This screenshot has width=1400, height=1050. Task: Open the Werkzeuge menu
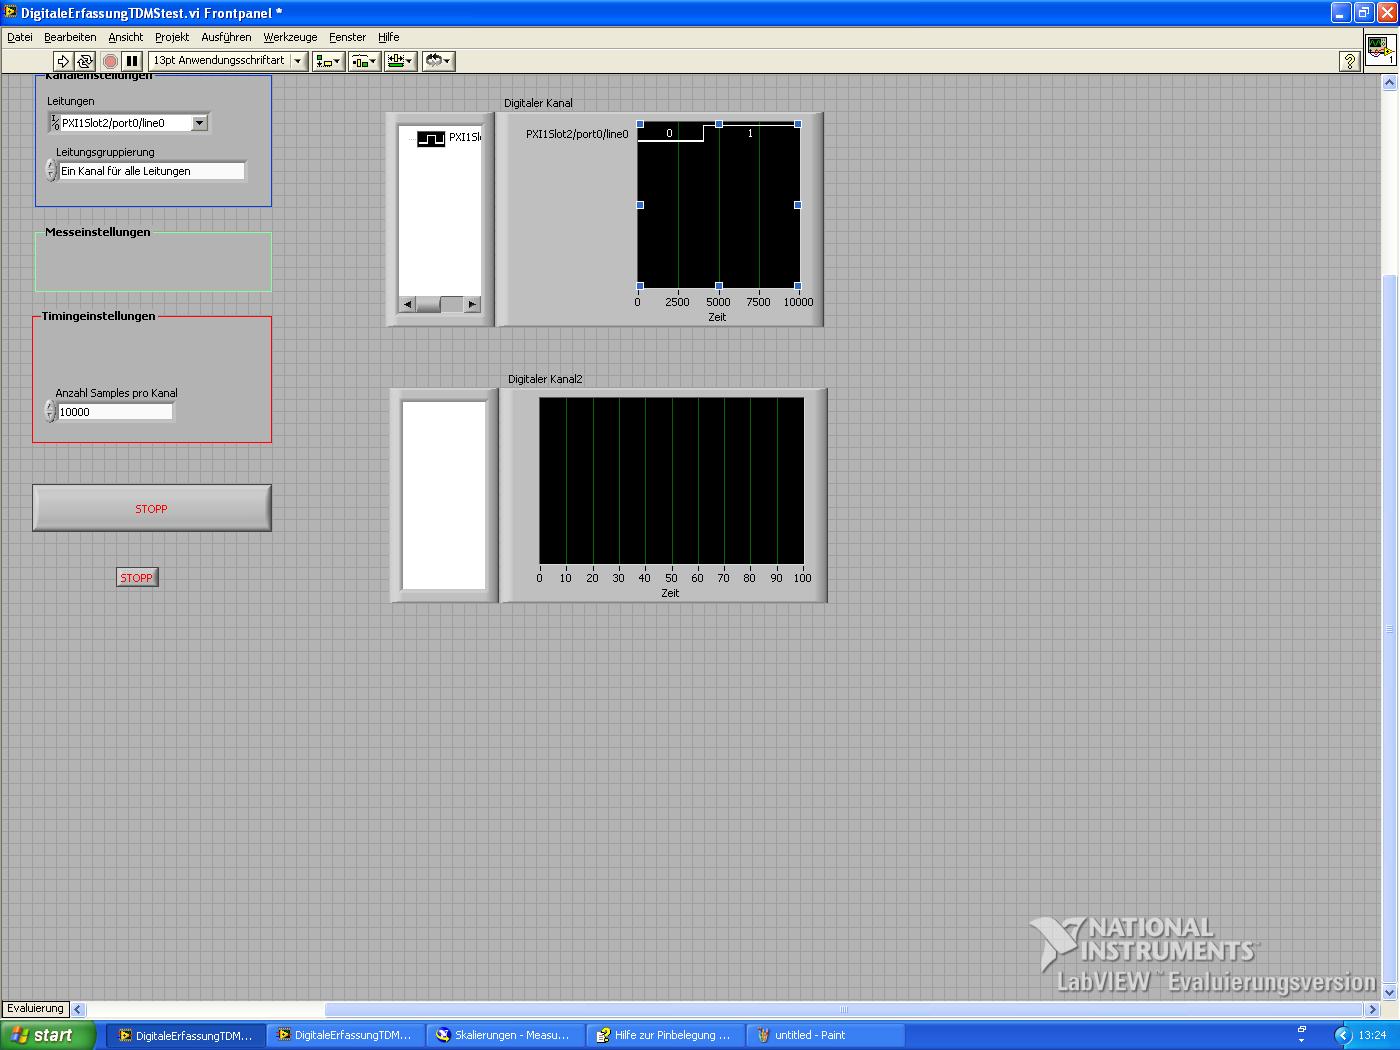tap(290, 37)
